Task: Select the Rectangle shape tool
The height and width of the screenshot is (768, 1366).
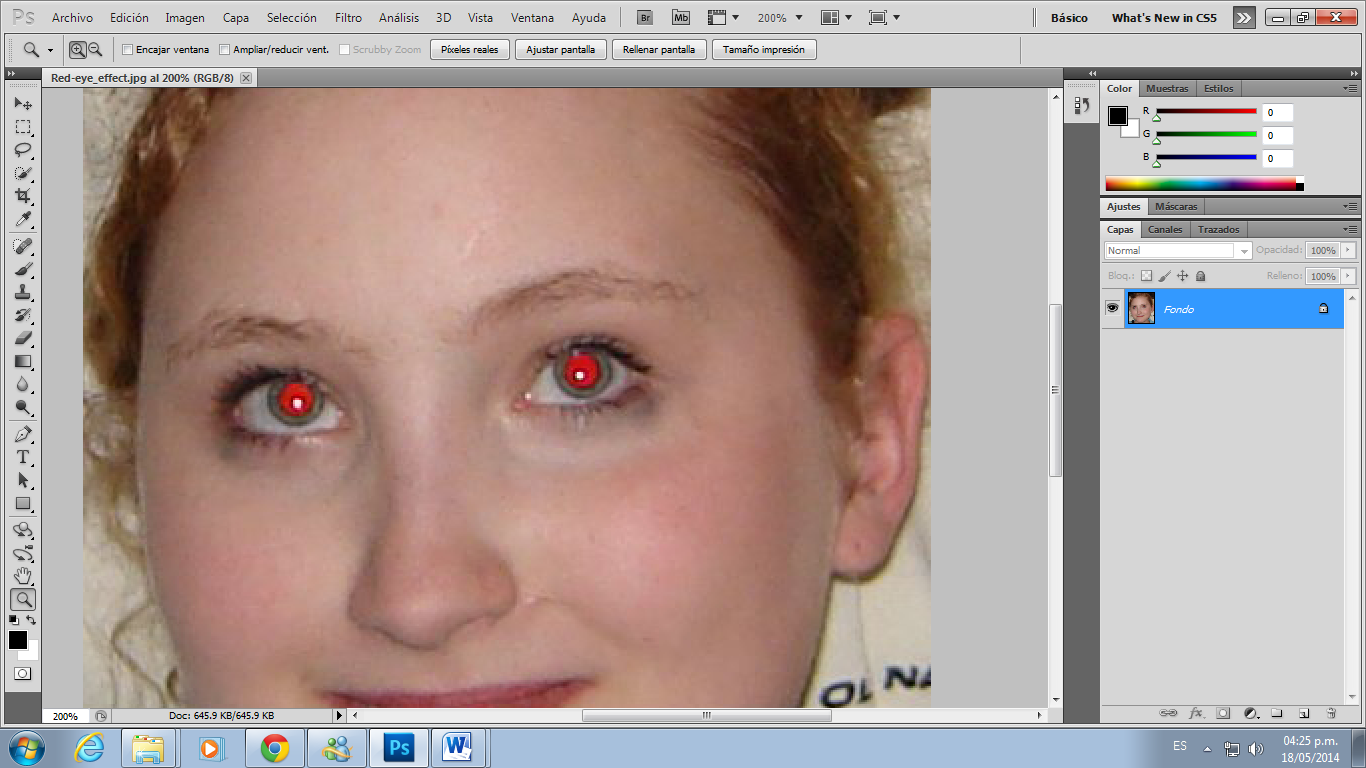Action: (23, 504)
